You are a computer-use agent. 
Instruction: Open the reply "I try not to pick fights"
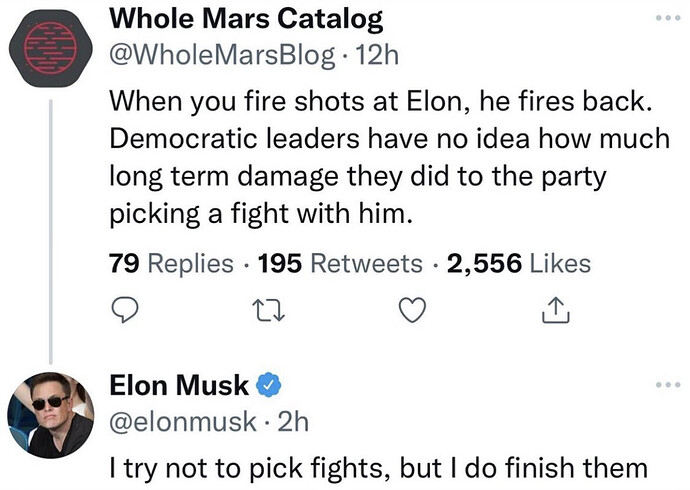coord(378,468)
